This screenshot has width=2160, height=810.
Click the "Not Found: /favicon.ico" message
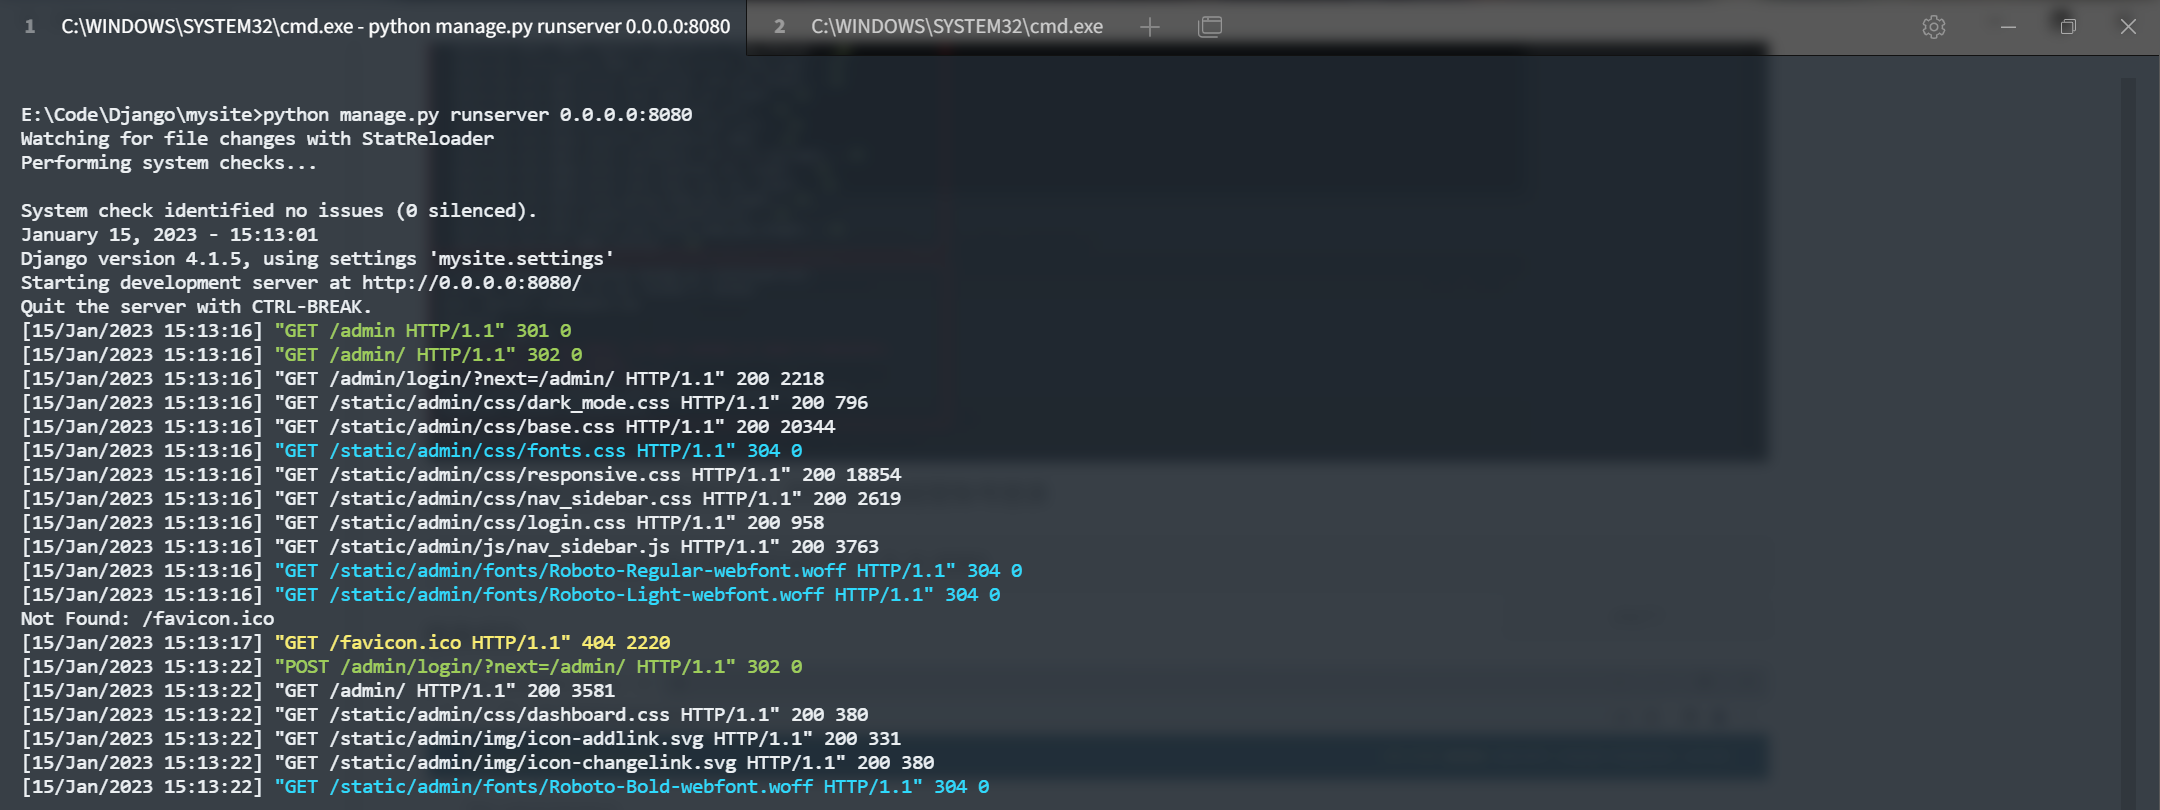click(x=147, y=619)
